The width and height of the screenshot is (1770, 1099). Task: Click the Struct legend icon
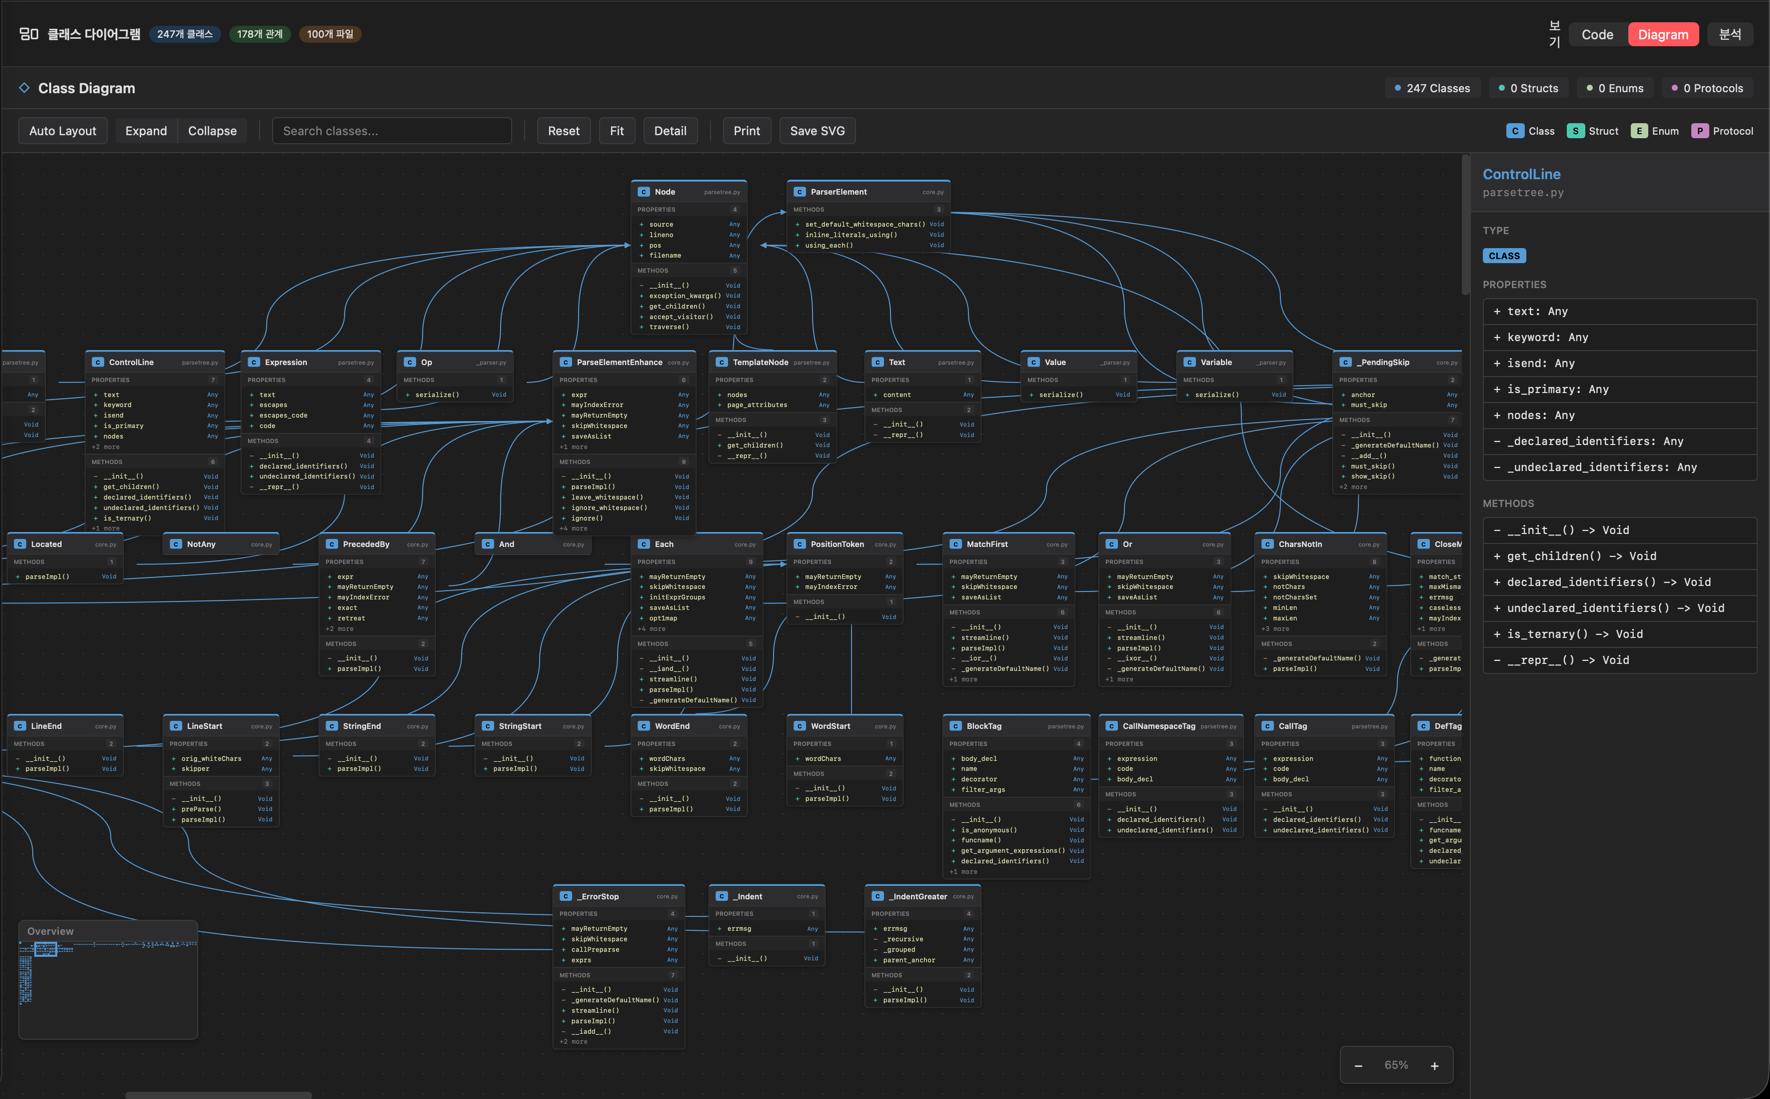1575,131
